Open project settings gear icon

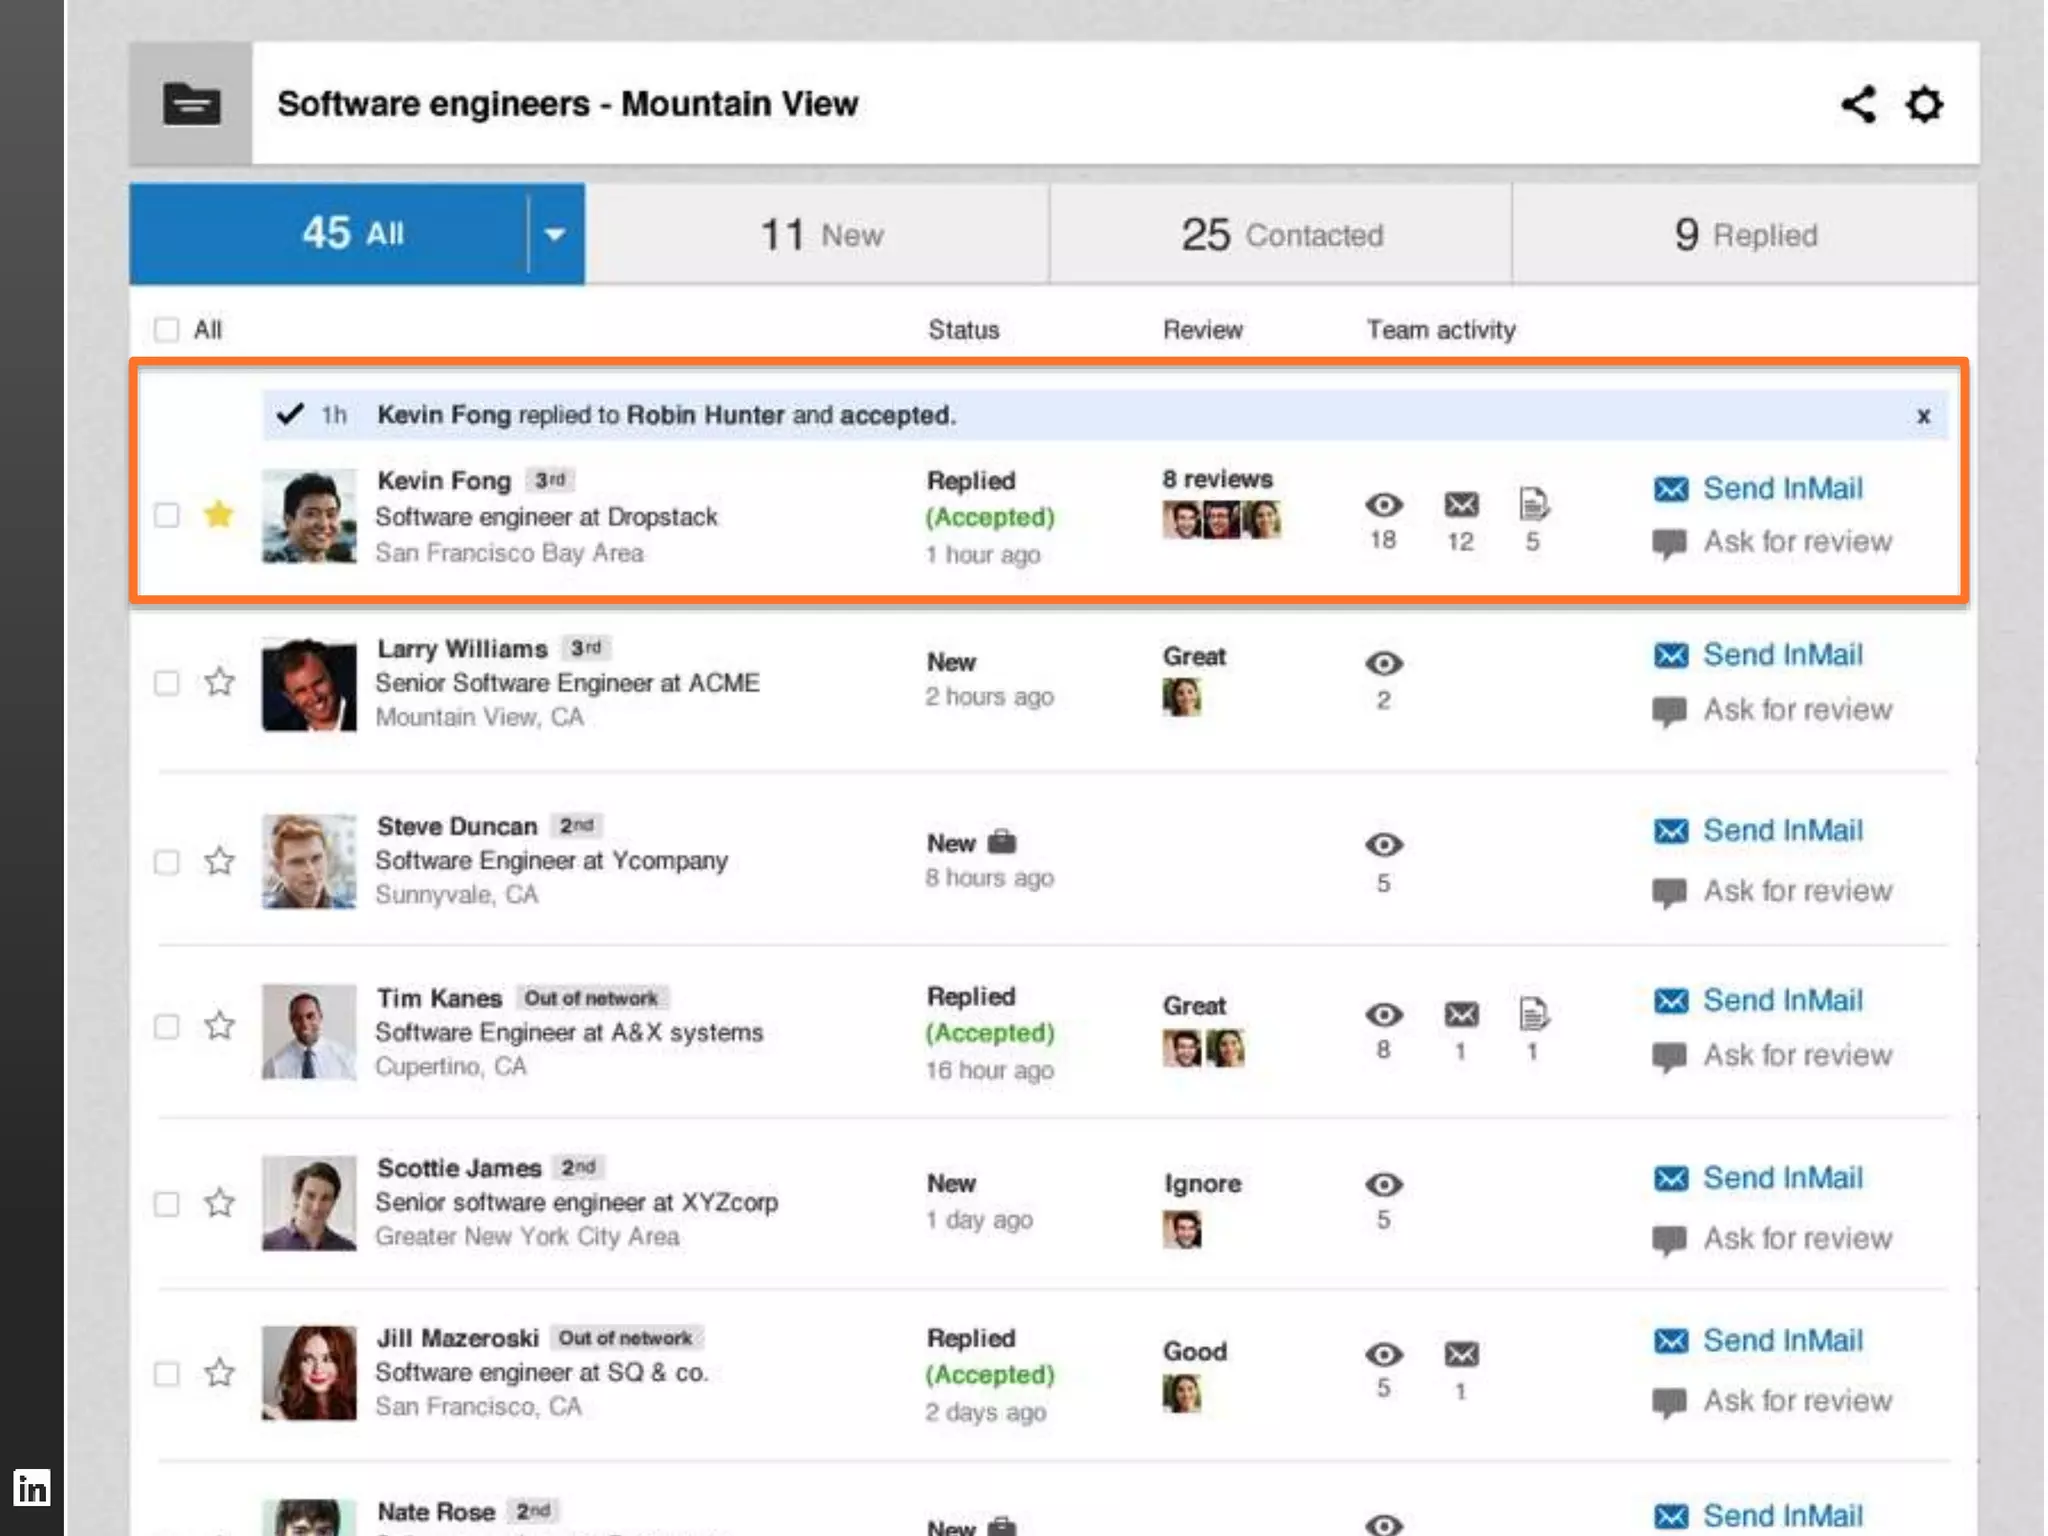tap(1924, 104)
